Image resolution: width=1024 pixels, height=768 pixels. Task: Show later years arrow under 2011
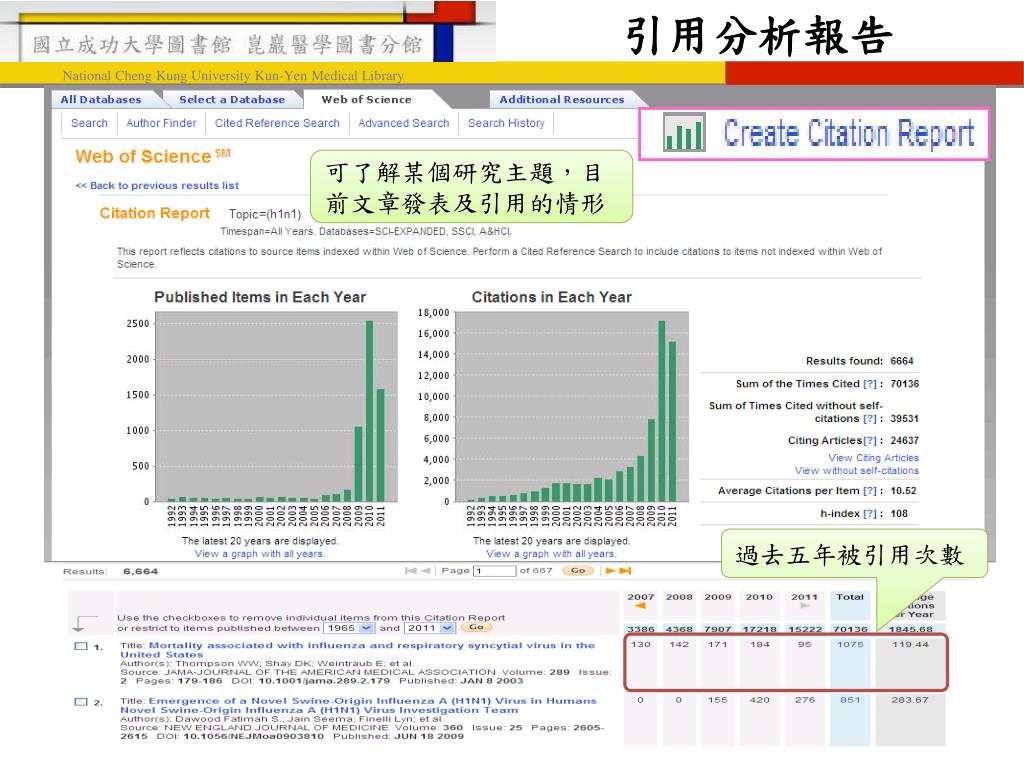[x=805, y=606]
